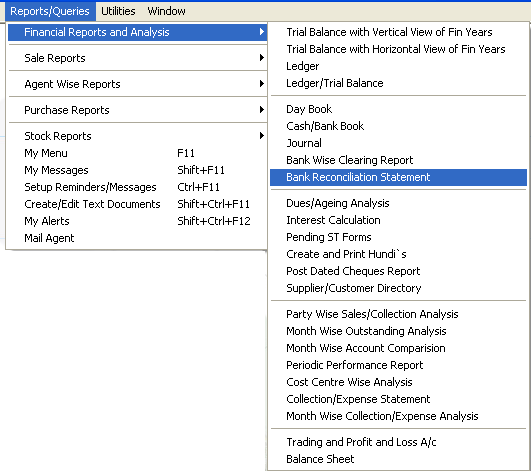Choose Setup Reminders/Messages
This screenshot has height=471, width=531.
(x=137, y=187)
